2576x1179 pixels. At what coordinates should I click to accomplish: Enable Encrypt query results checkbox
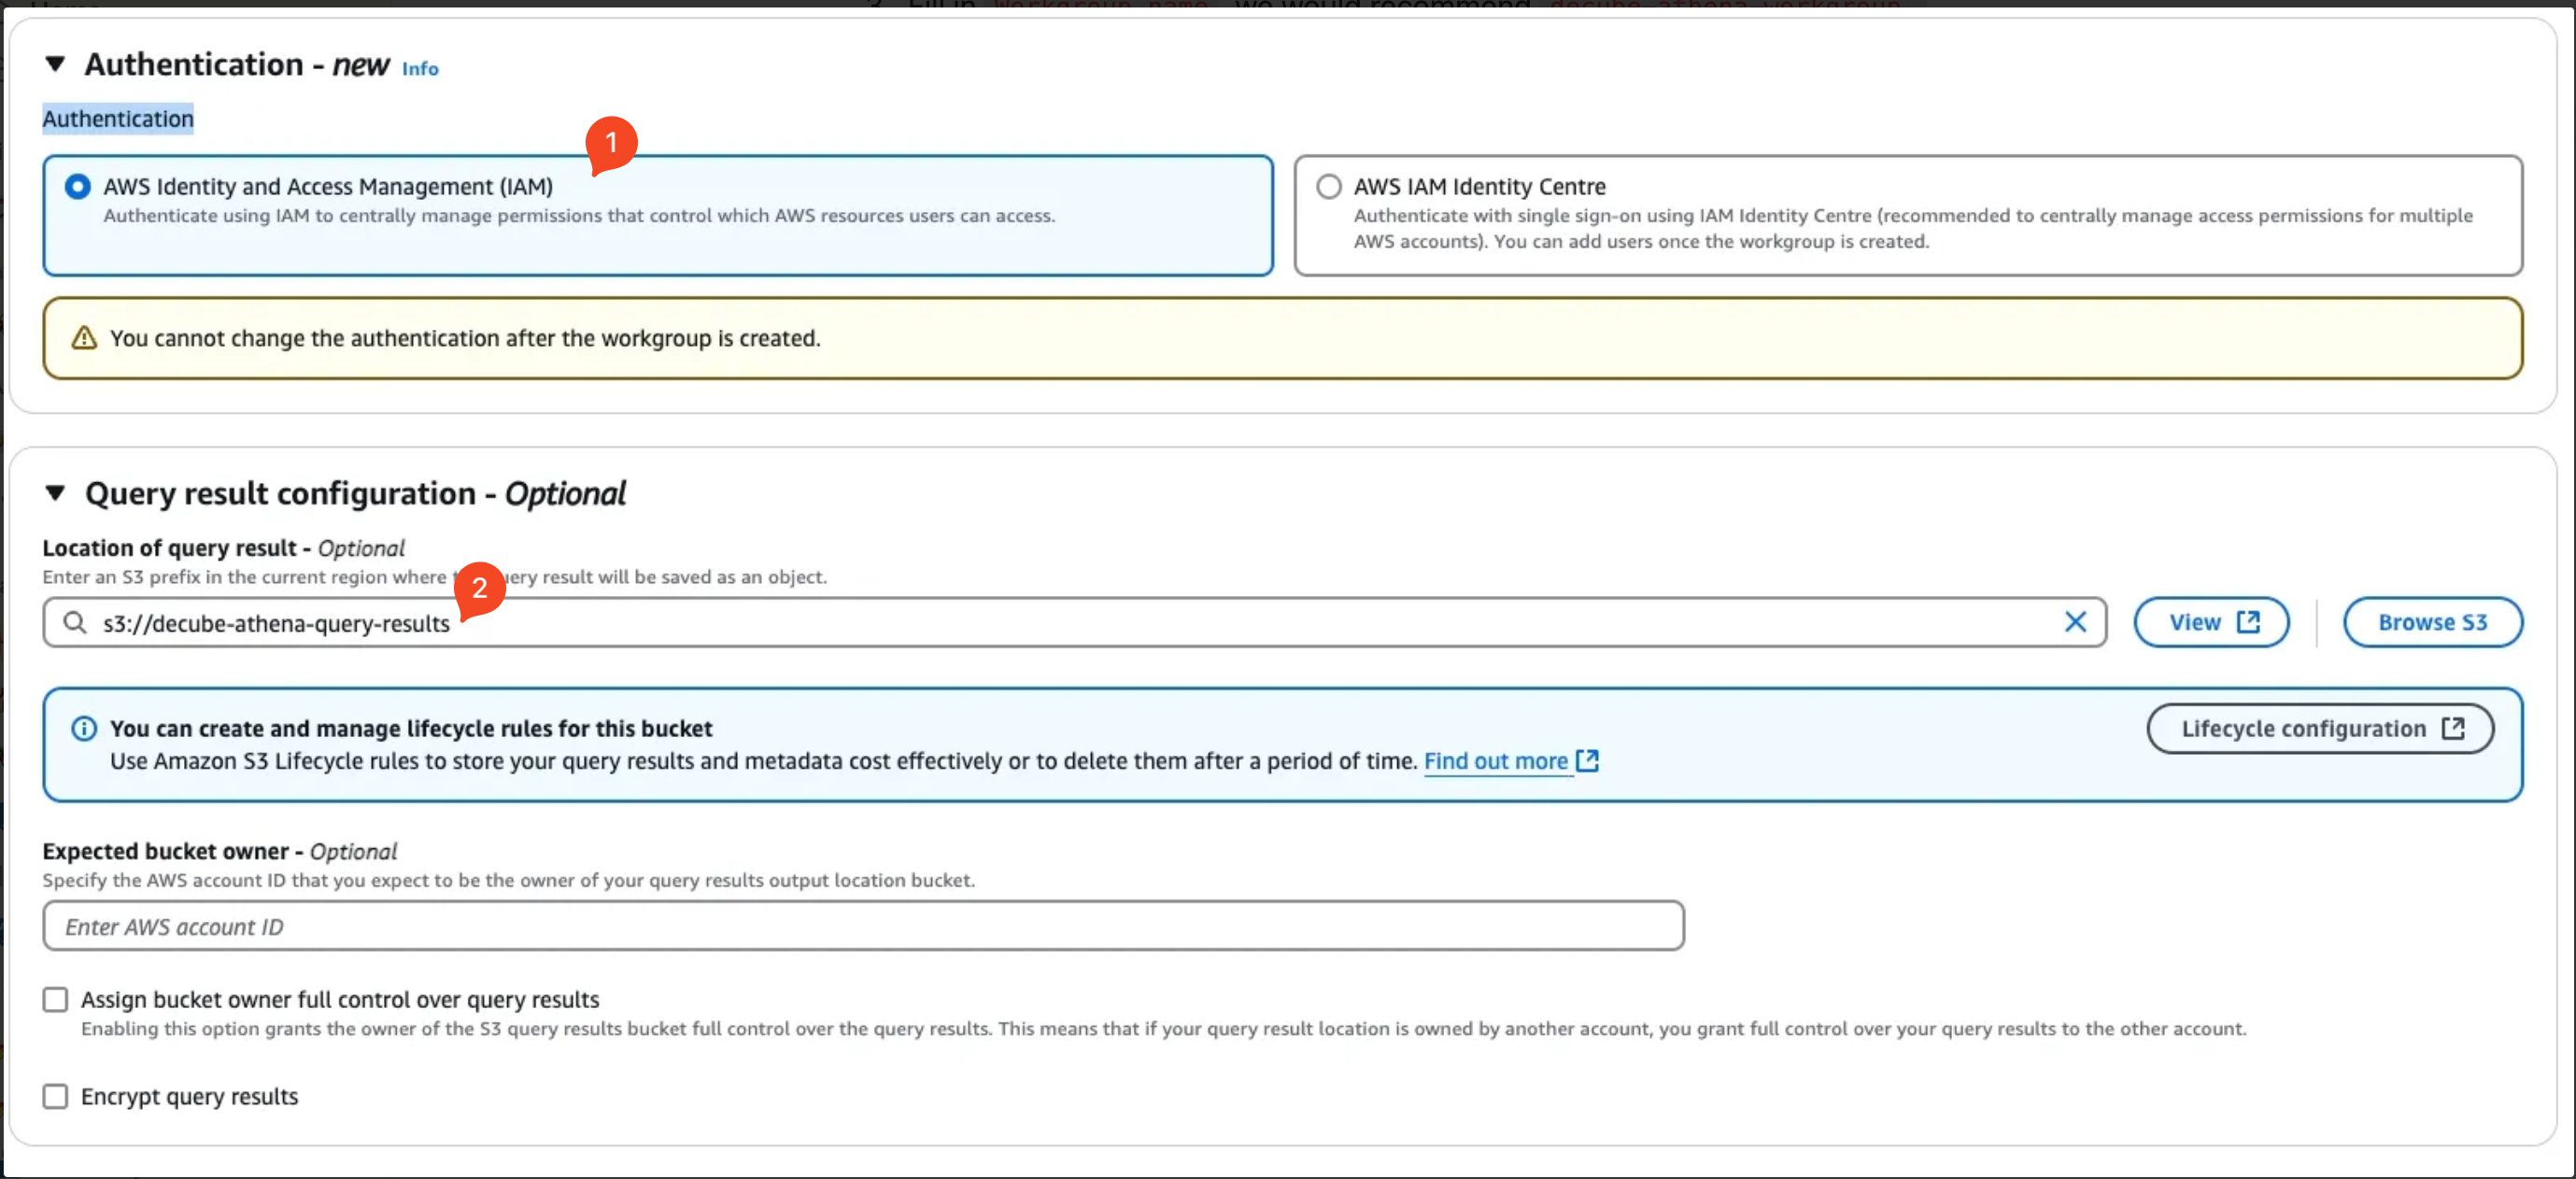[55, 1097]
